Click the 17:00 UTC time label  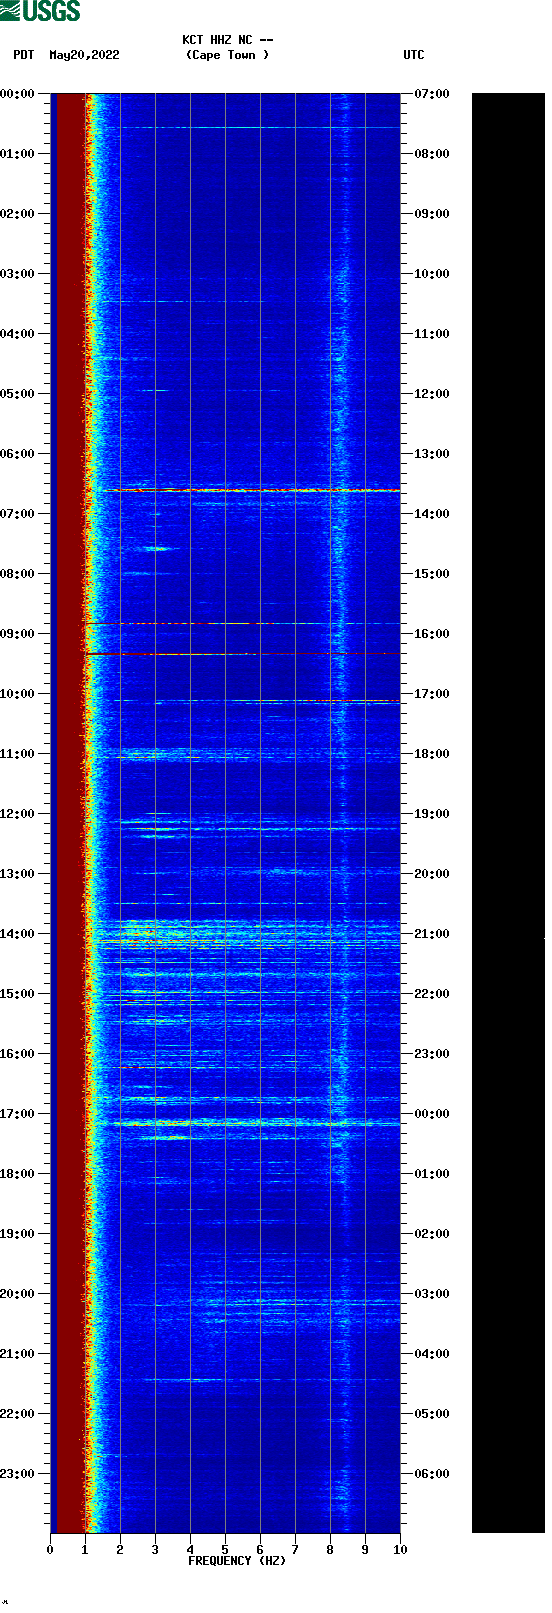pyautogui.click(x=432, y=694)
